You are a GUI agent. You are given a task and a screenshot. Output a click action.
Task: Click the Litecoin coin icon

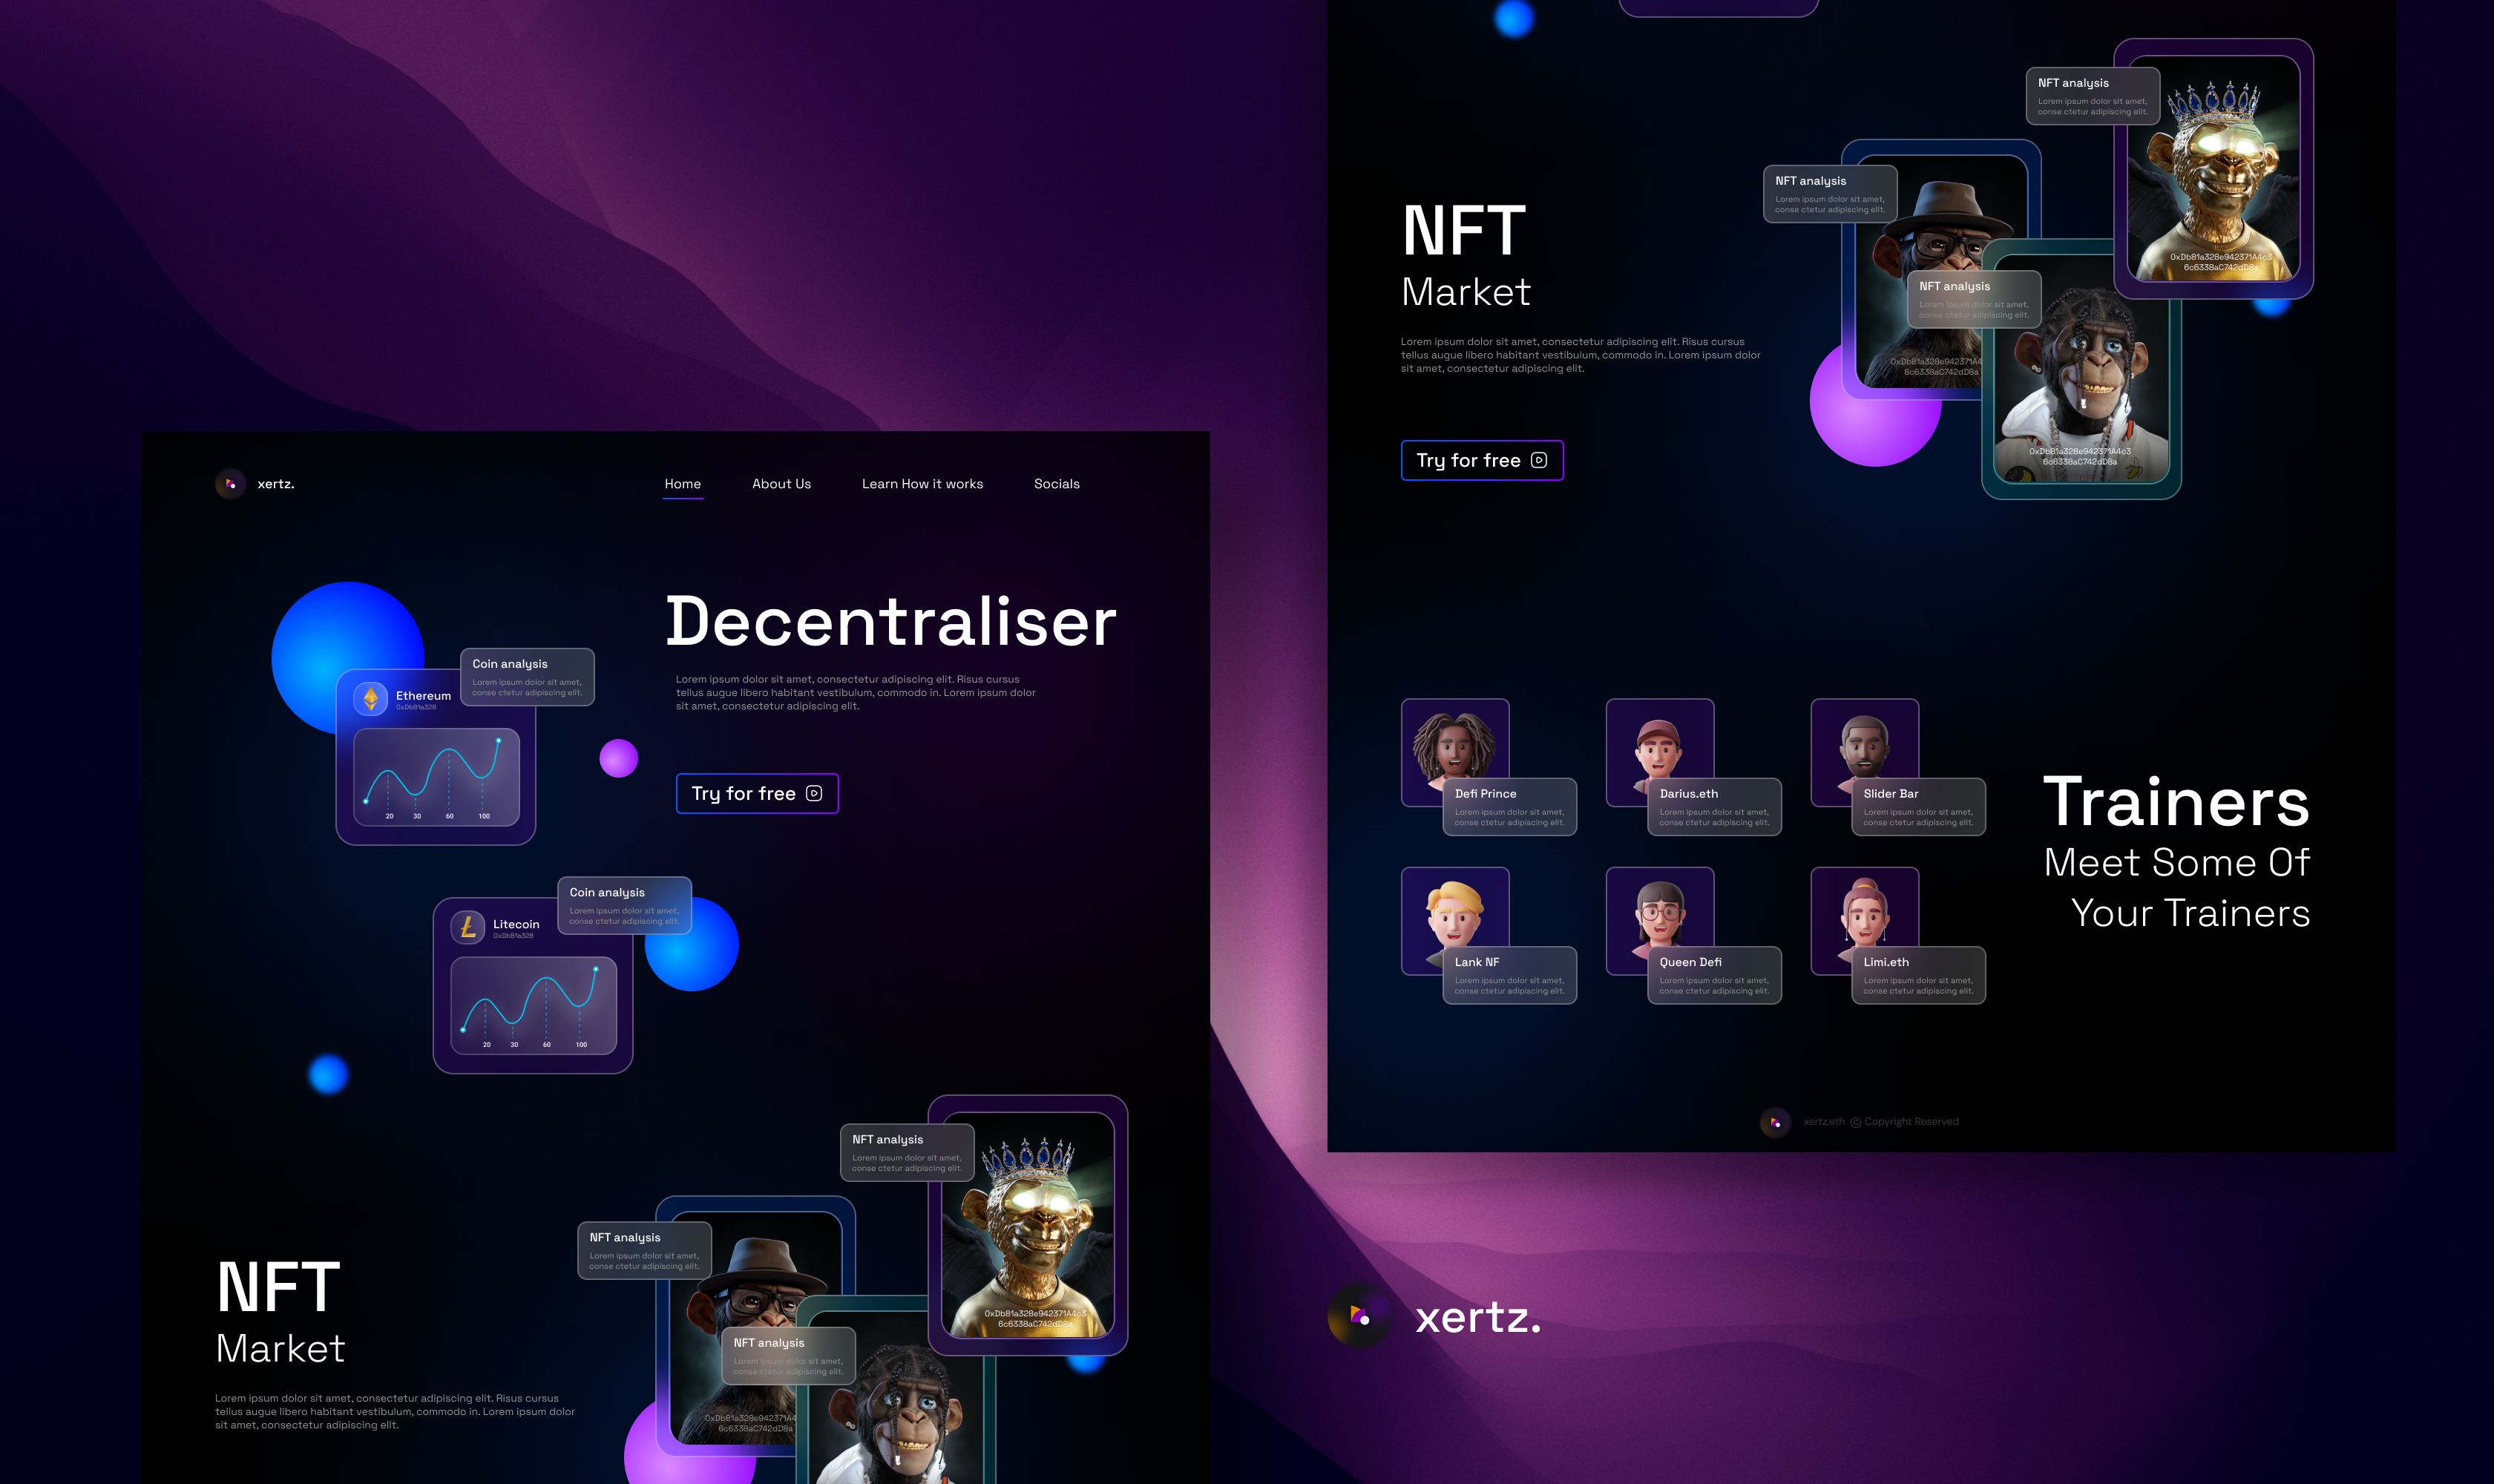(468, 928)
